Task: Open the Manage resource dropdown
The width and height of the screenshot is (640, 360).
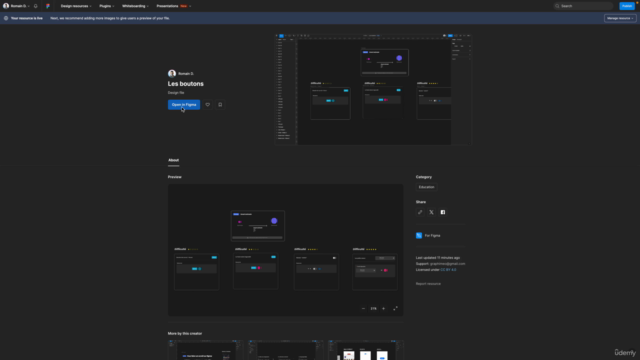Action: click(620, 18)
